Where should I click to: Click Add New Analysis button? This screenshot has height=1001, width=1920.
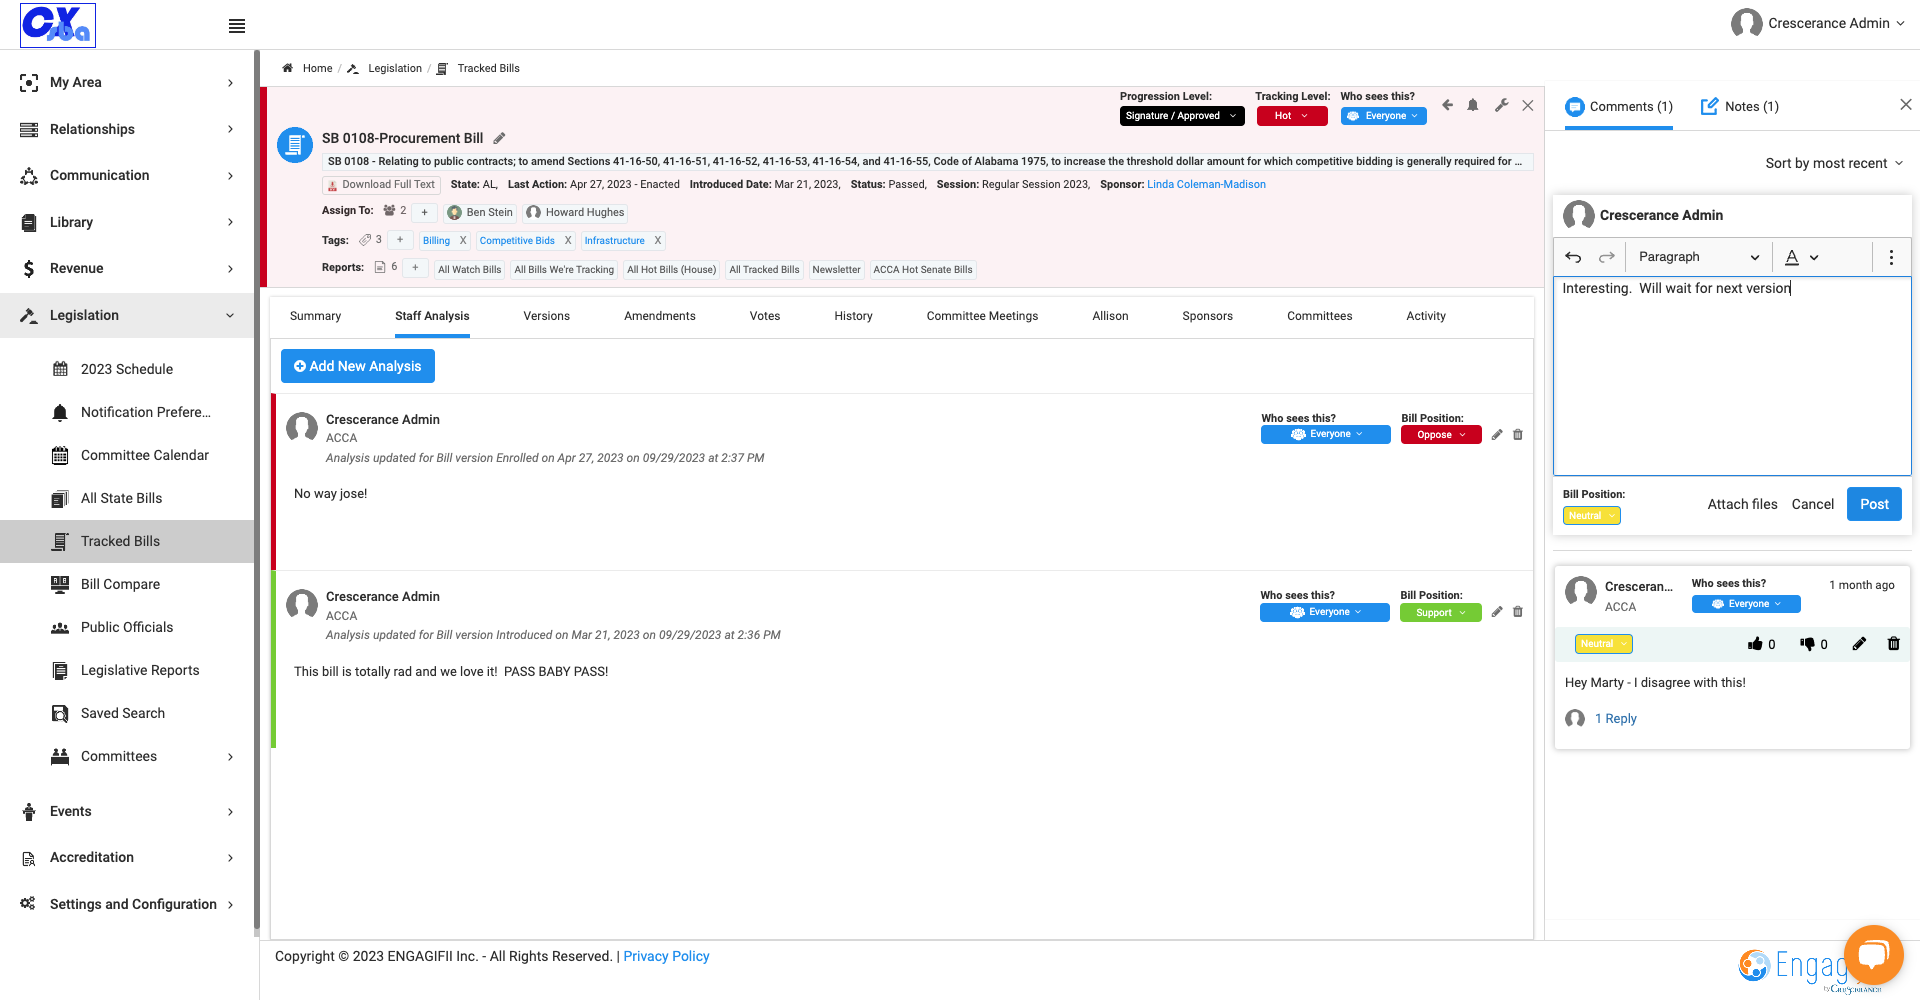click(358, 366)
